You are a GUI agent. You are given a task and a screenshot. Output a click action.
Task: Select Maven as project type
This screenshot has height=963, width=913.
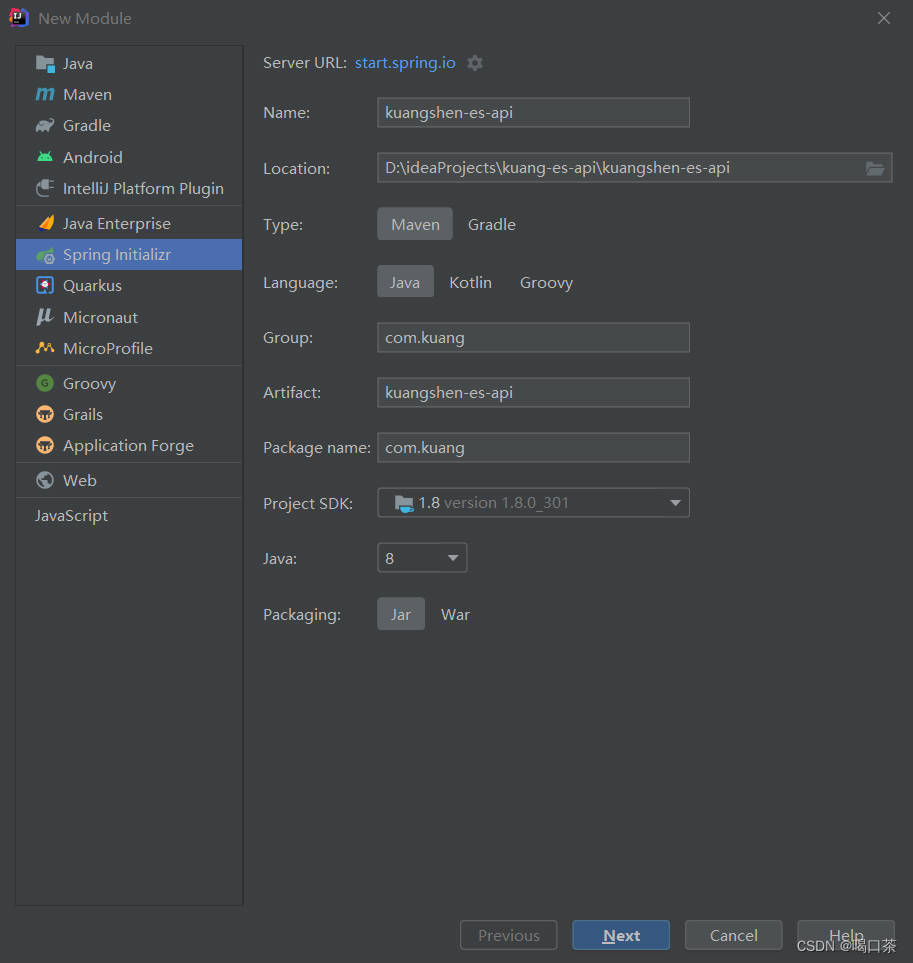point(415,224)
